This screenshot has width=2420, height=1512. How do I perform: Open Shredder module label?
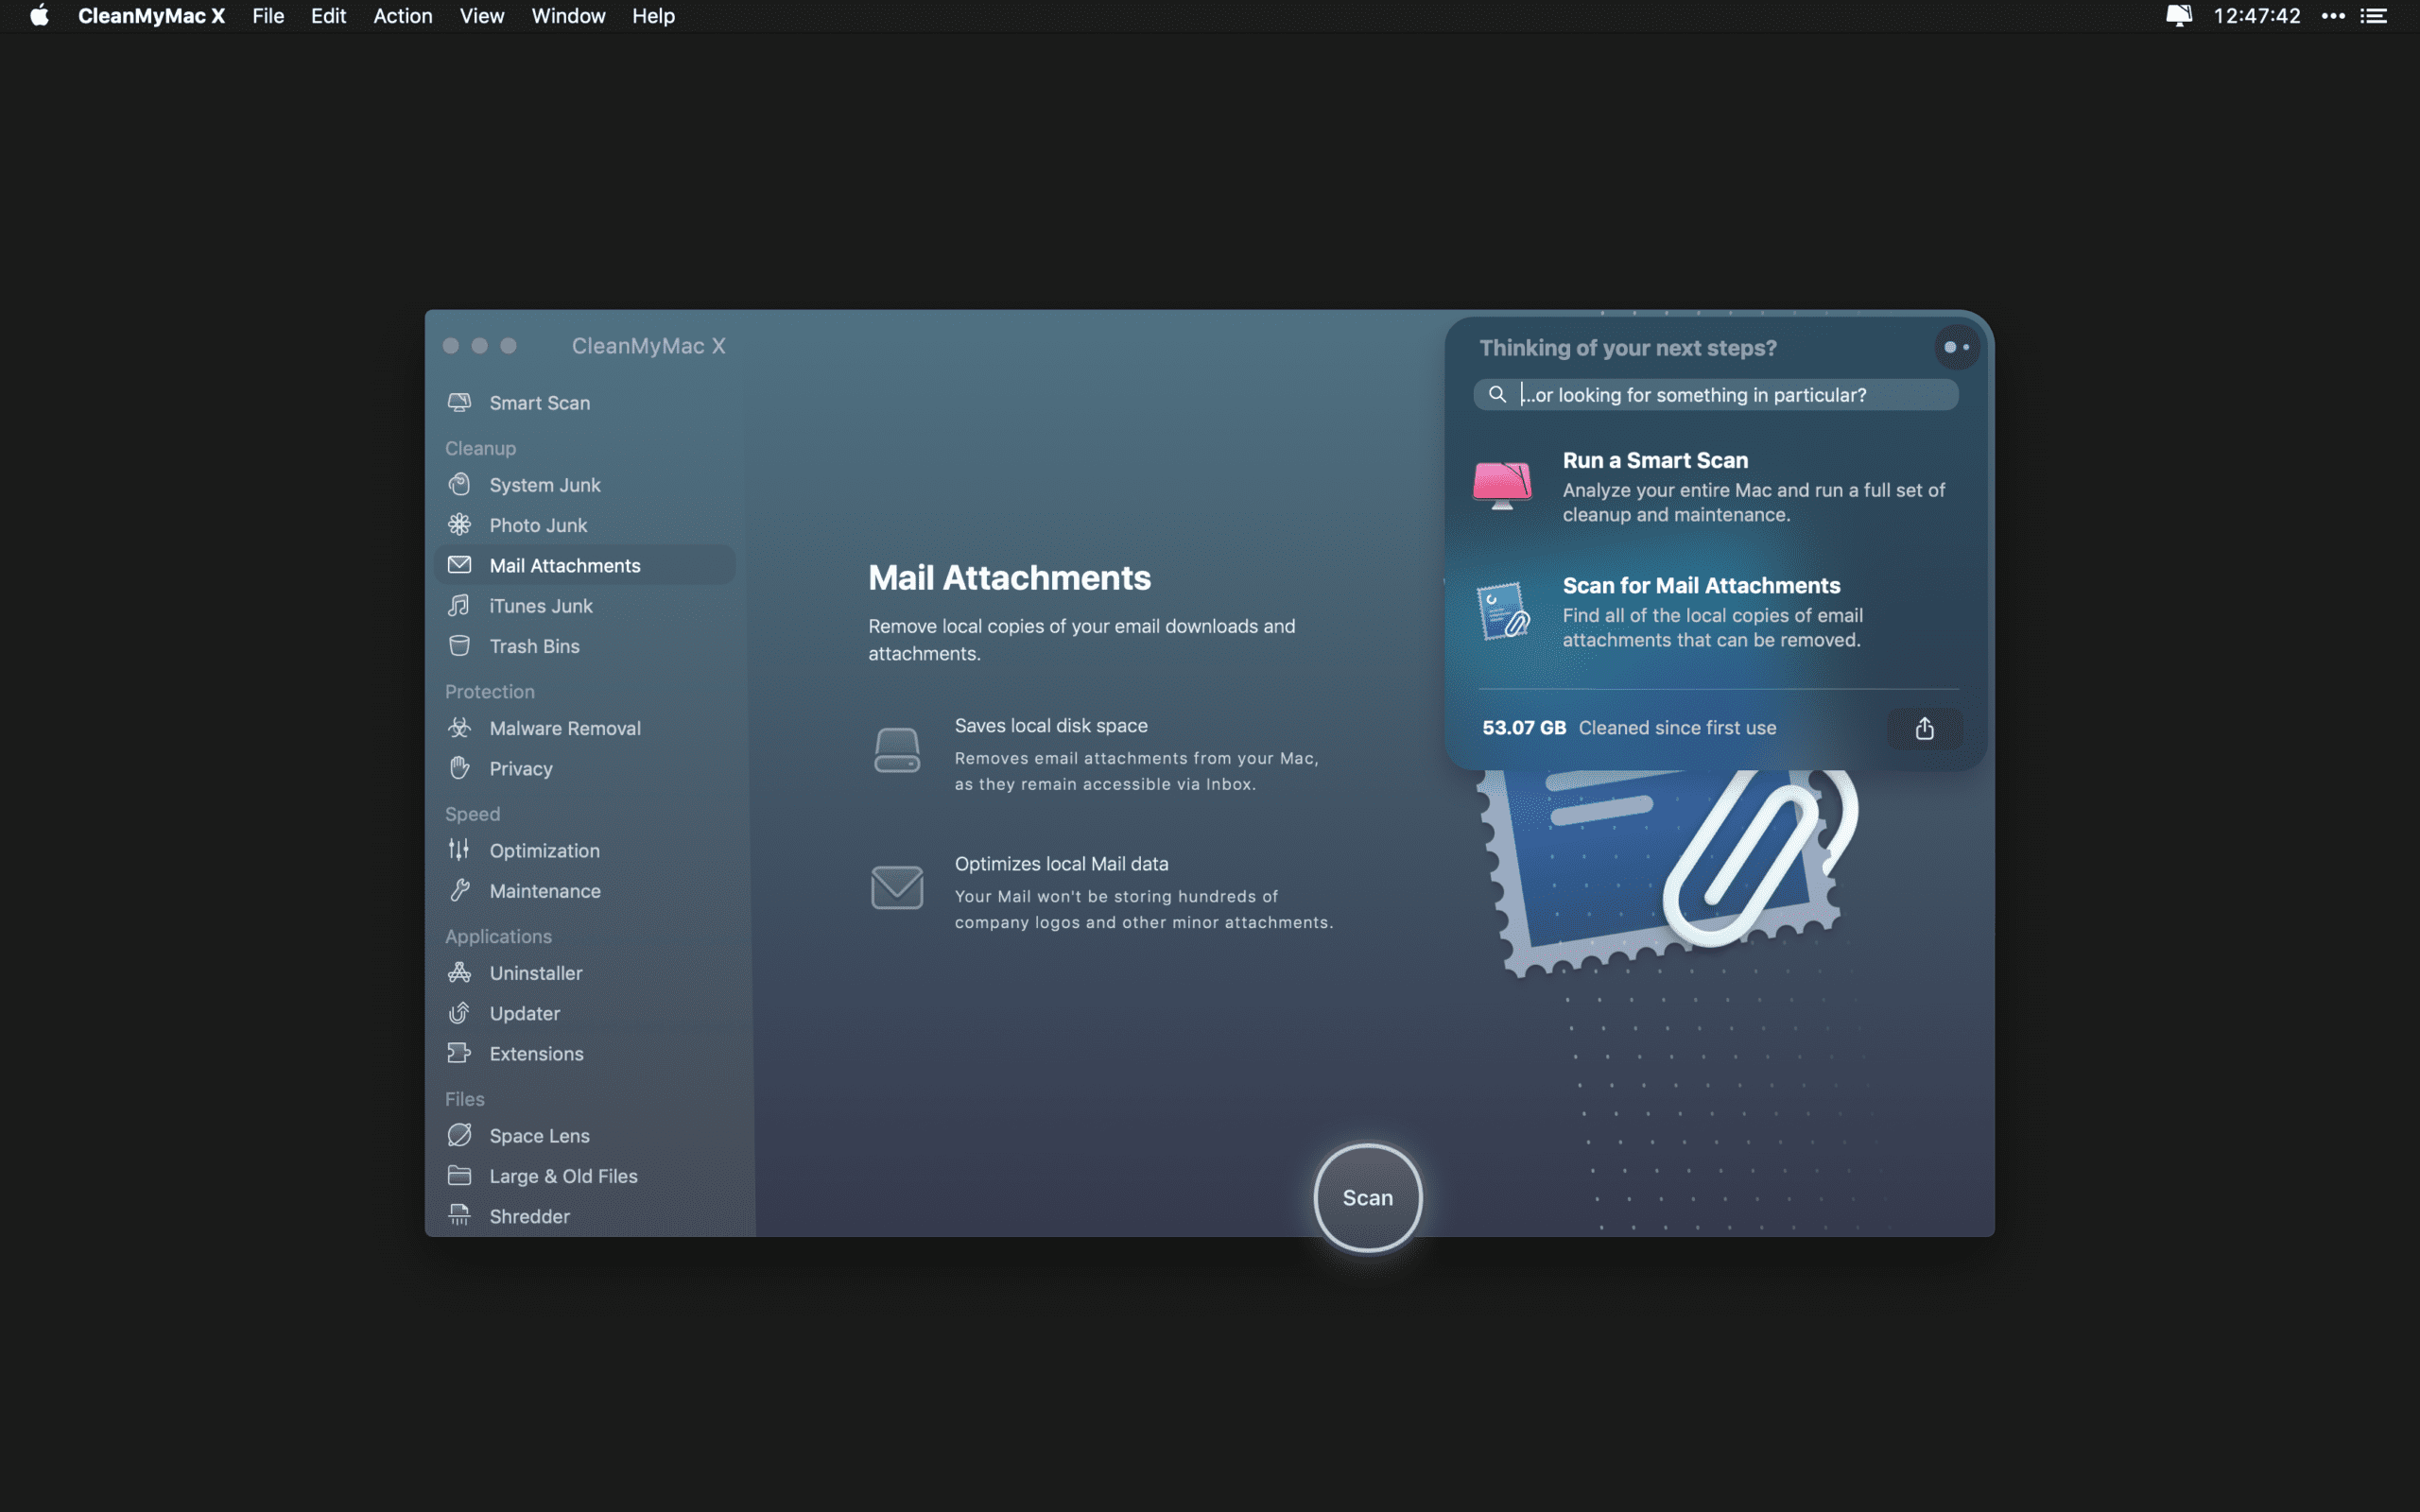[x=529, y=1215]
